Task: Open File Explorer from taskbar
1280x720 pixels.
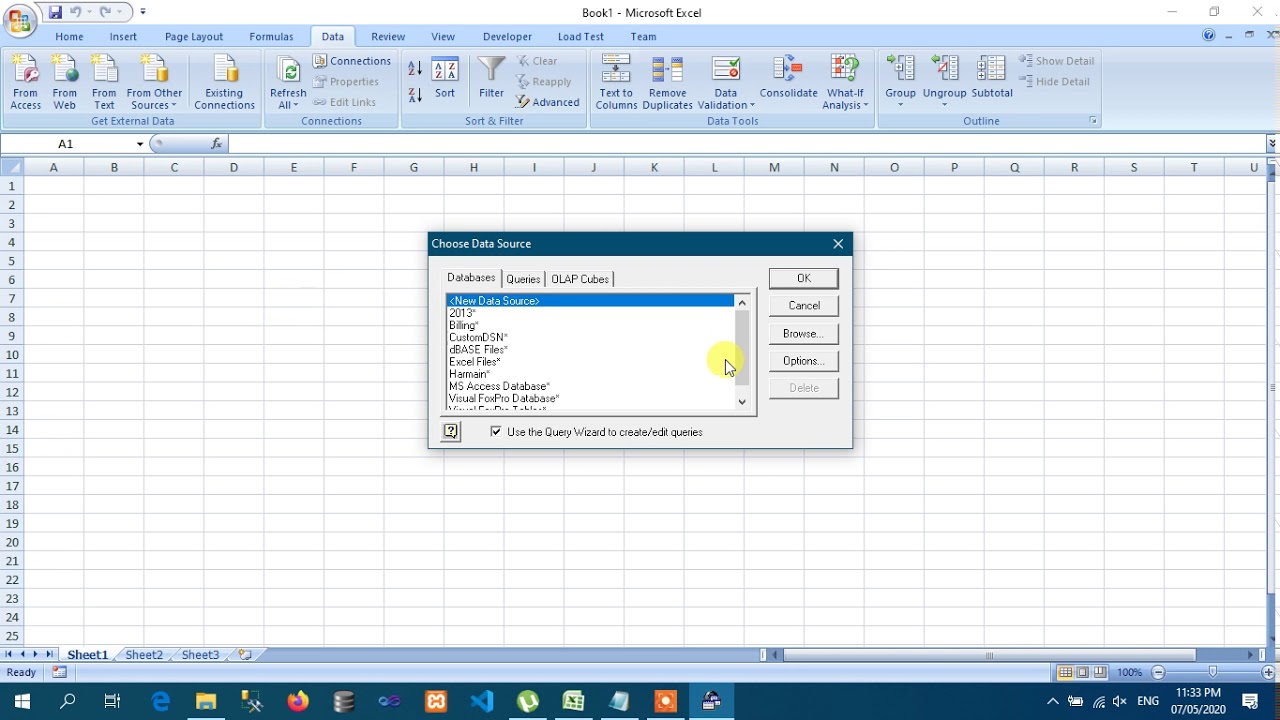Action: coord(206,701)
